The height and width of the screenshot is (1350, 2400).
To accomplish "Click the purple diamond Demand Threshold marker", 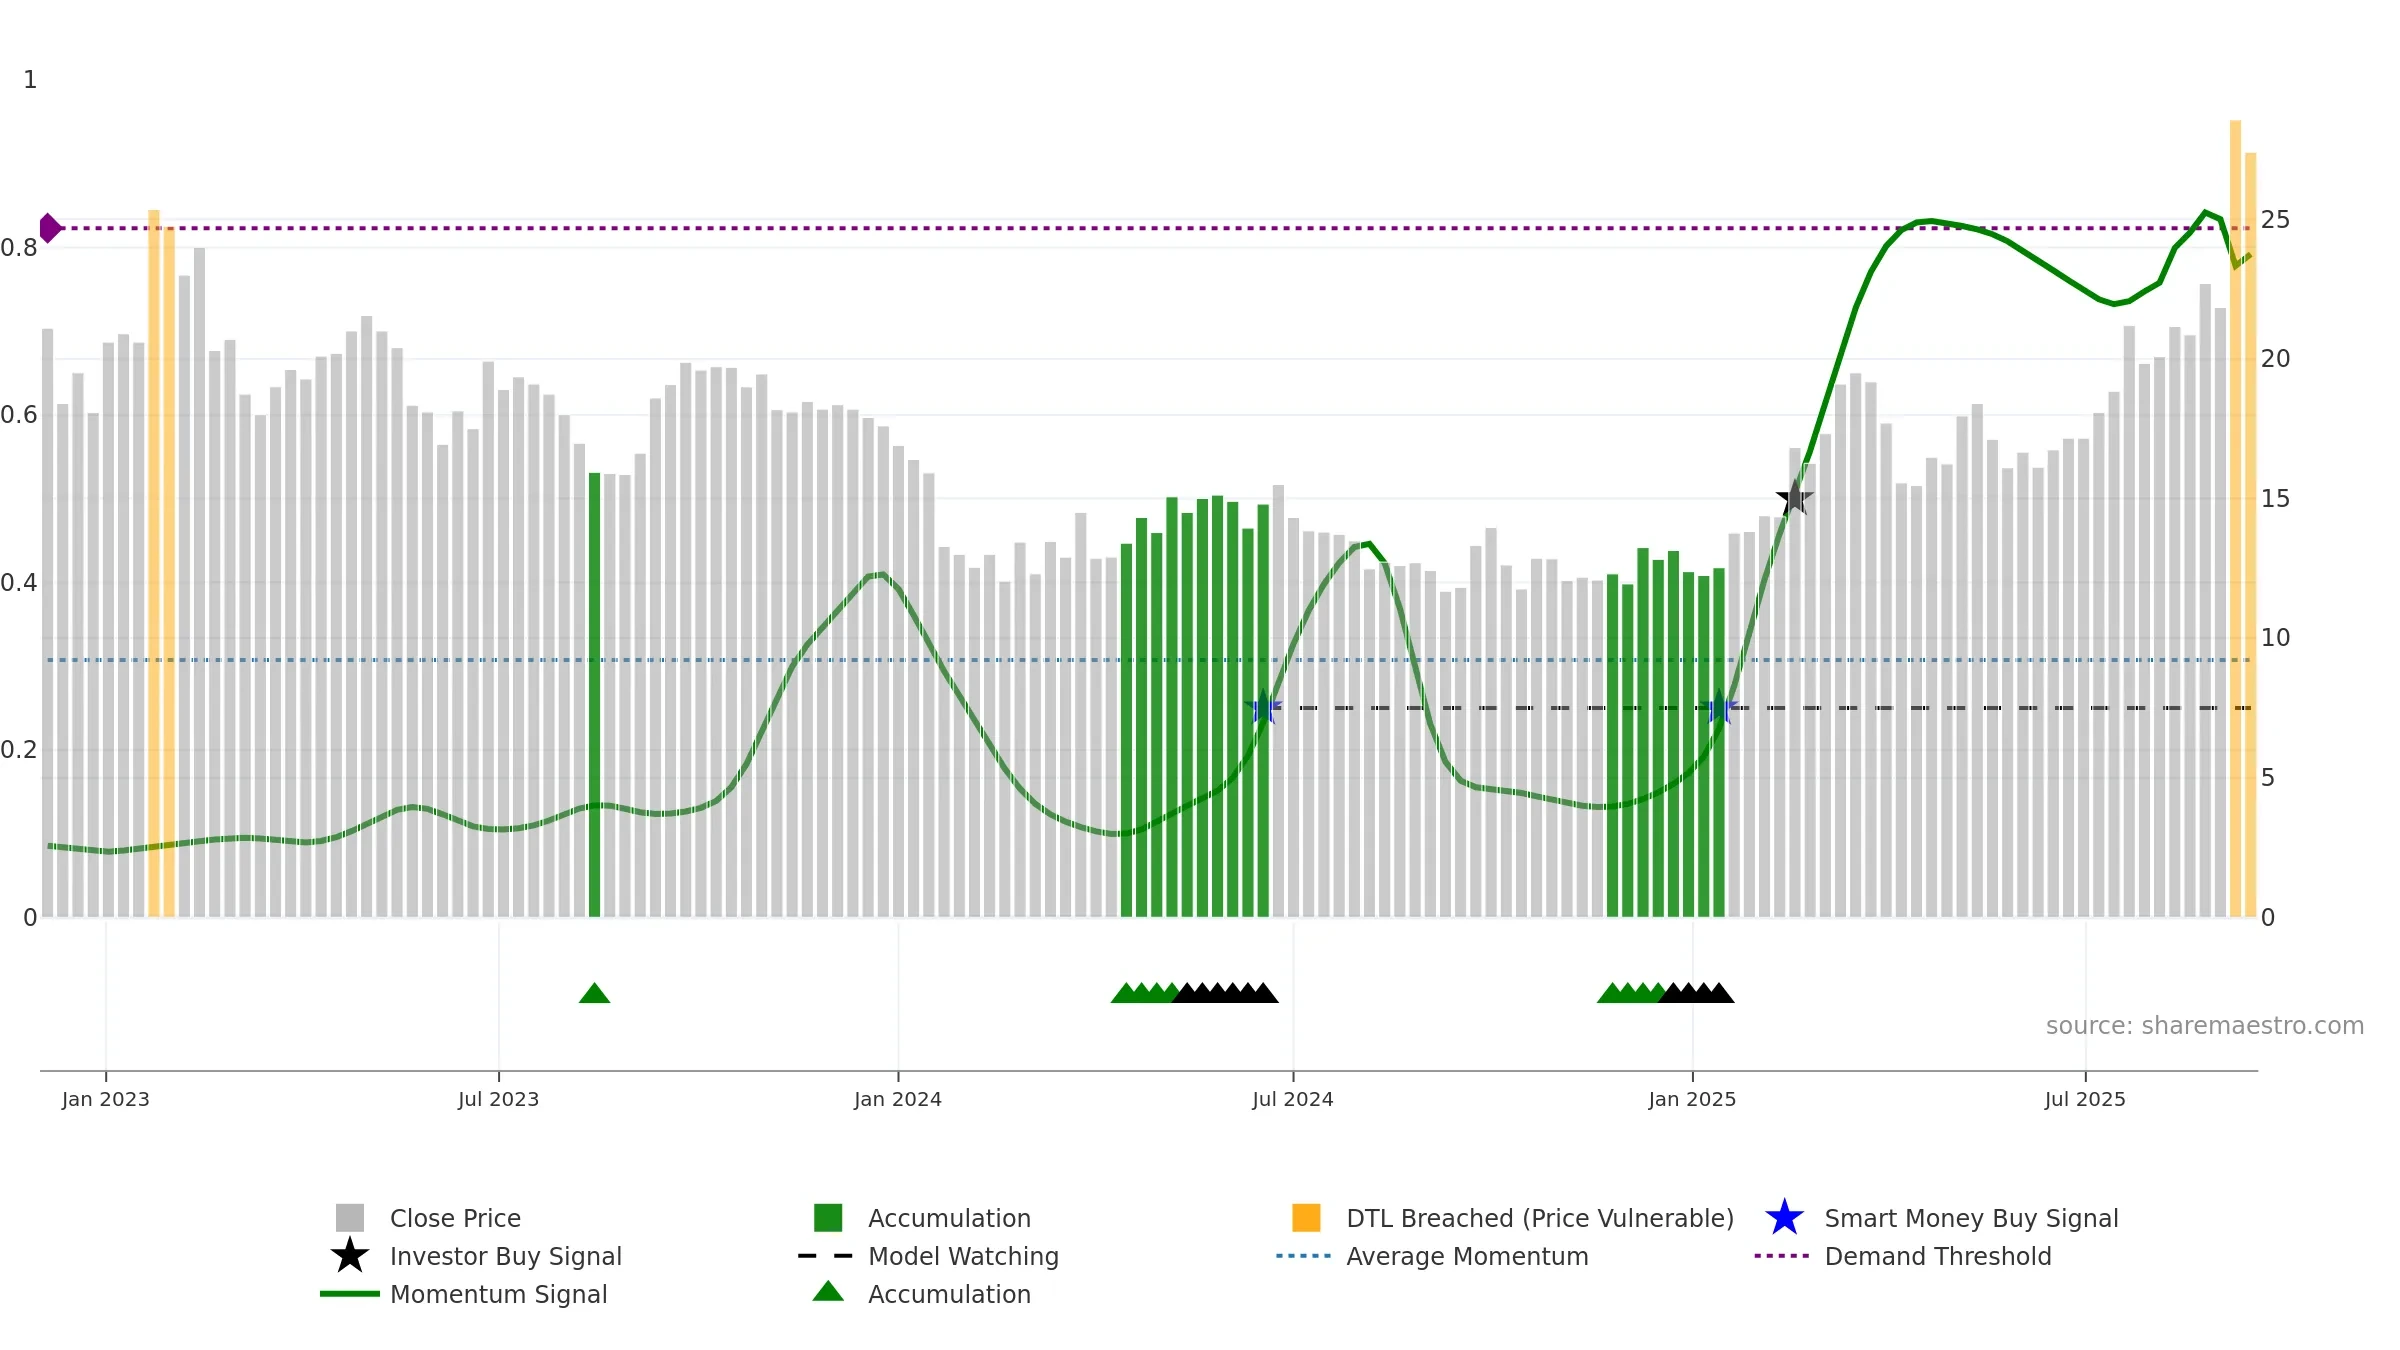I will pyautogui.click(x=50, y=228).
